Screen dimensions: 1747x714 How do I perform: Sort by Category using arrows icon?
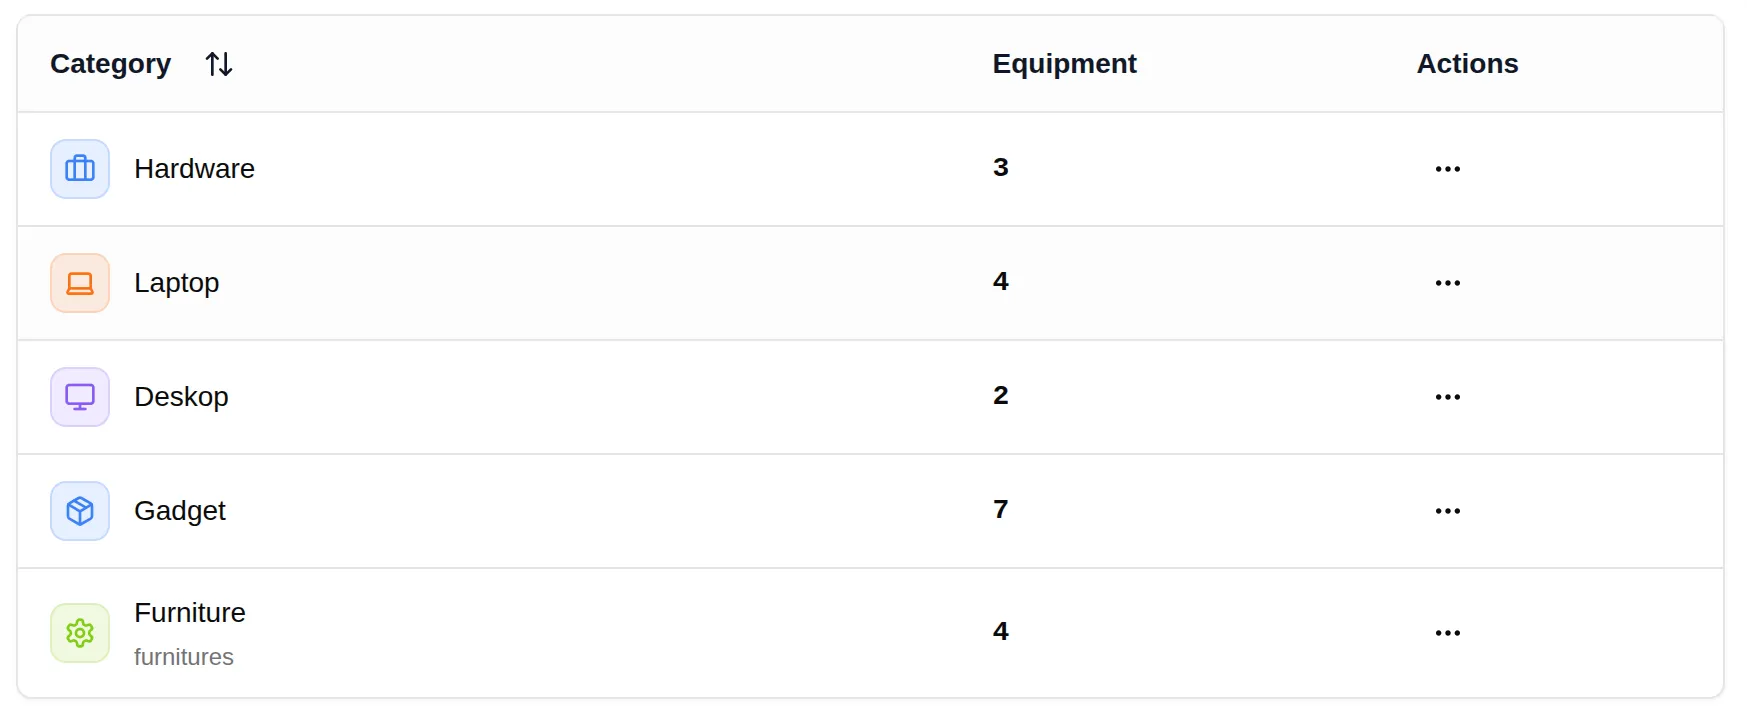pyautogui.click(x=219, y=64)
